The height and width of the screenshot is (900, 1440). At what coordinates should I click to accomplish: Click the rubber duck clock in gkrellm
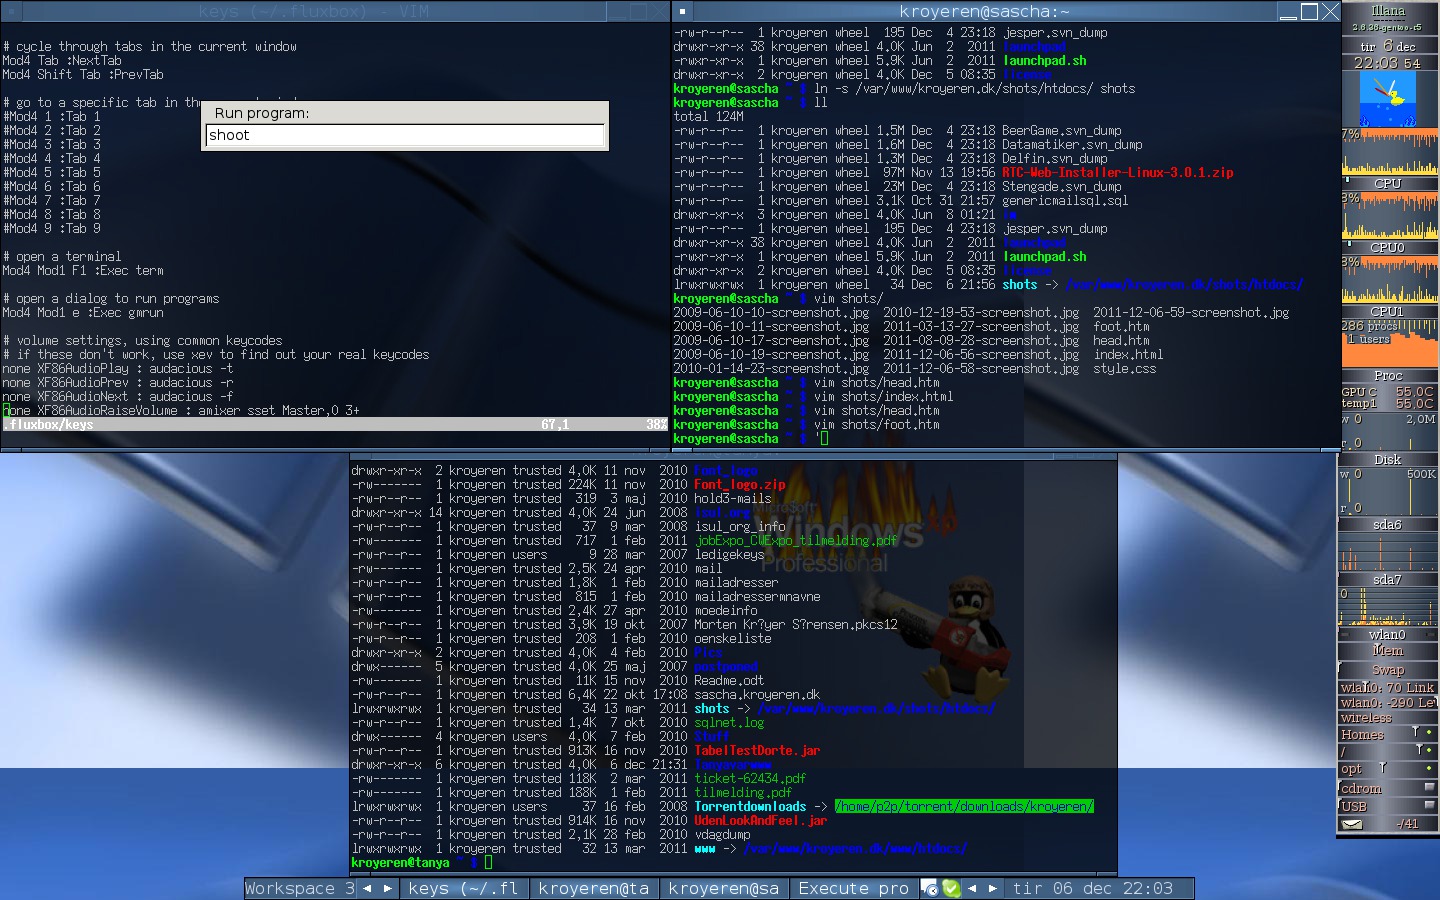tap(1388, 99)
